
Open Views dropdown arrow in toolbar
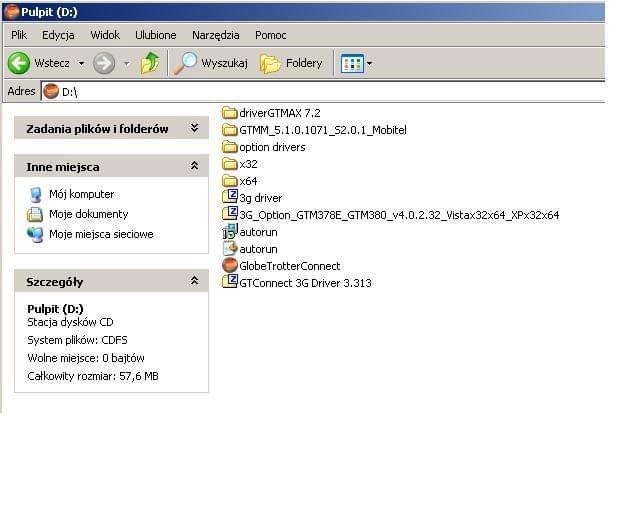pos(369,64)
